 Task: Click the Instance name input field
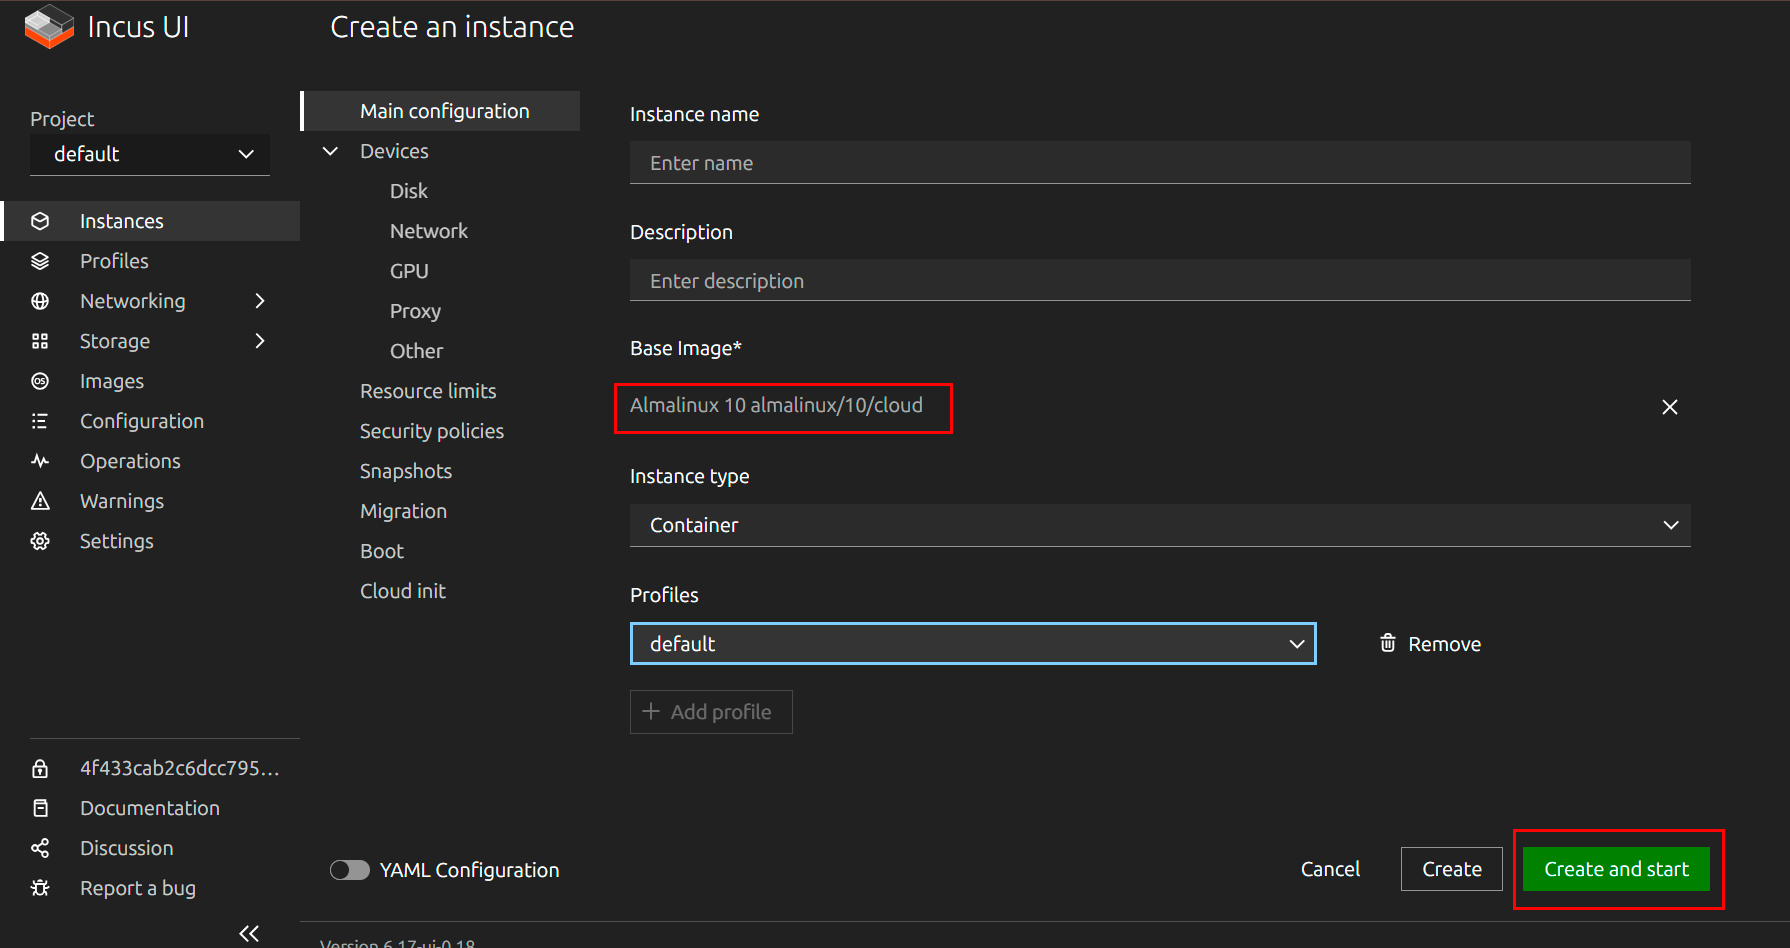pos(1160,163)
